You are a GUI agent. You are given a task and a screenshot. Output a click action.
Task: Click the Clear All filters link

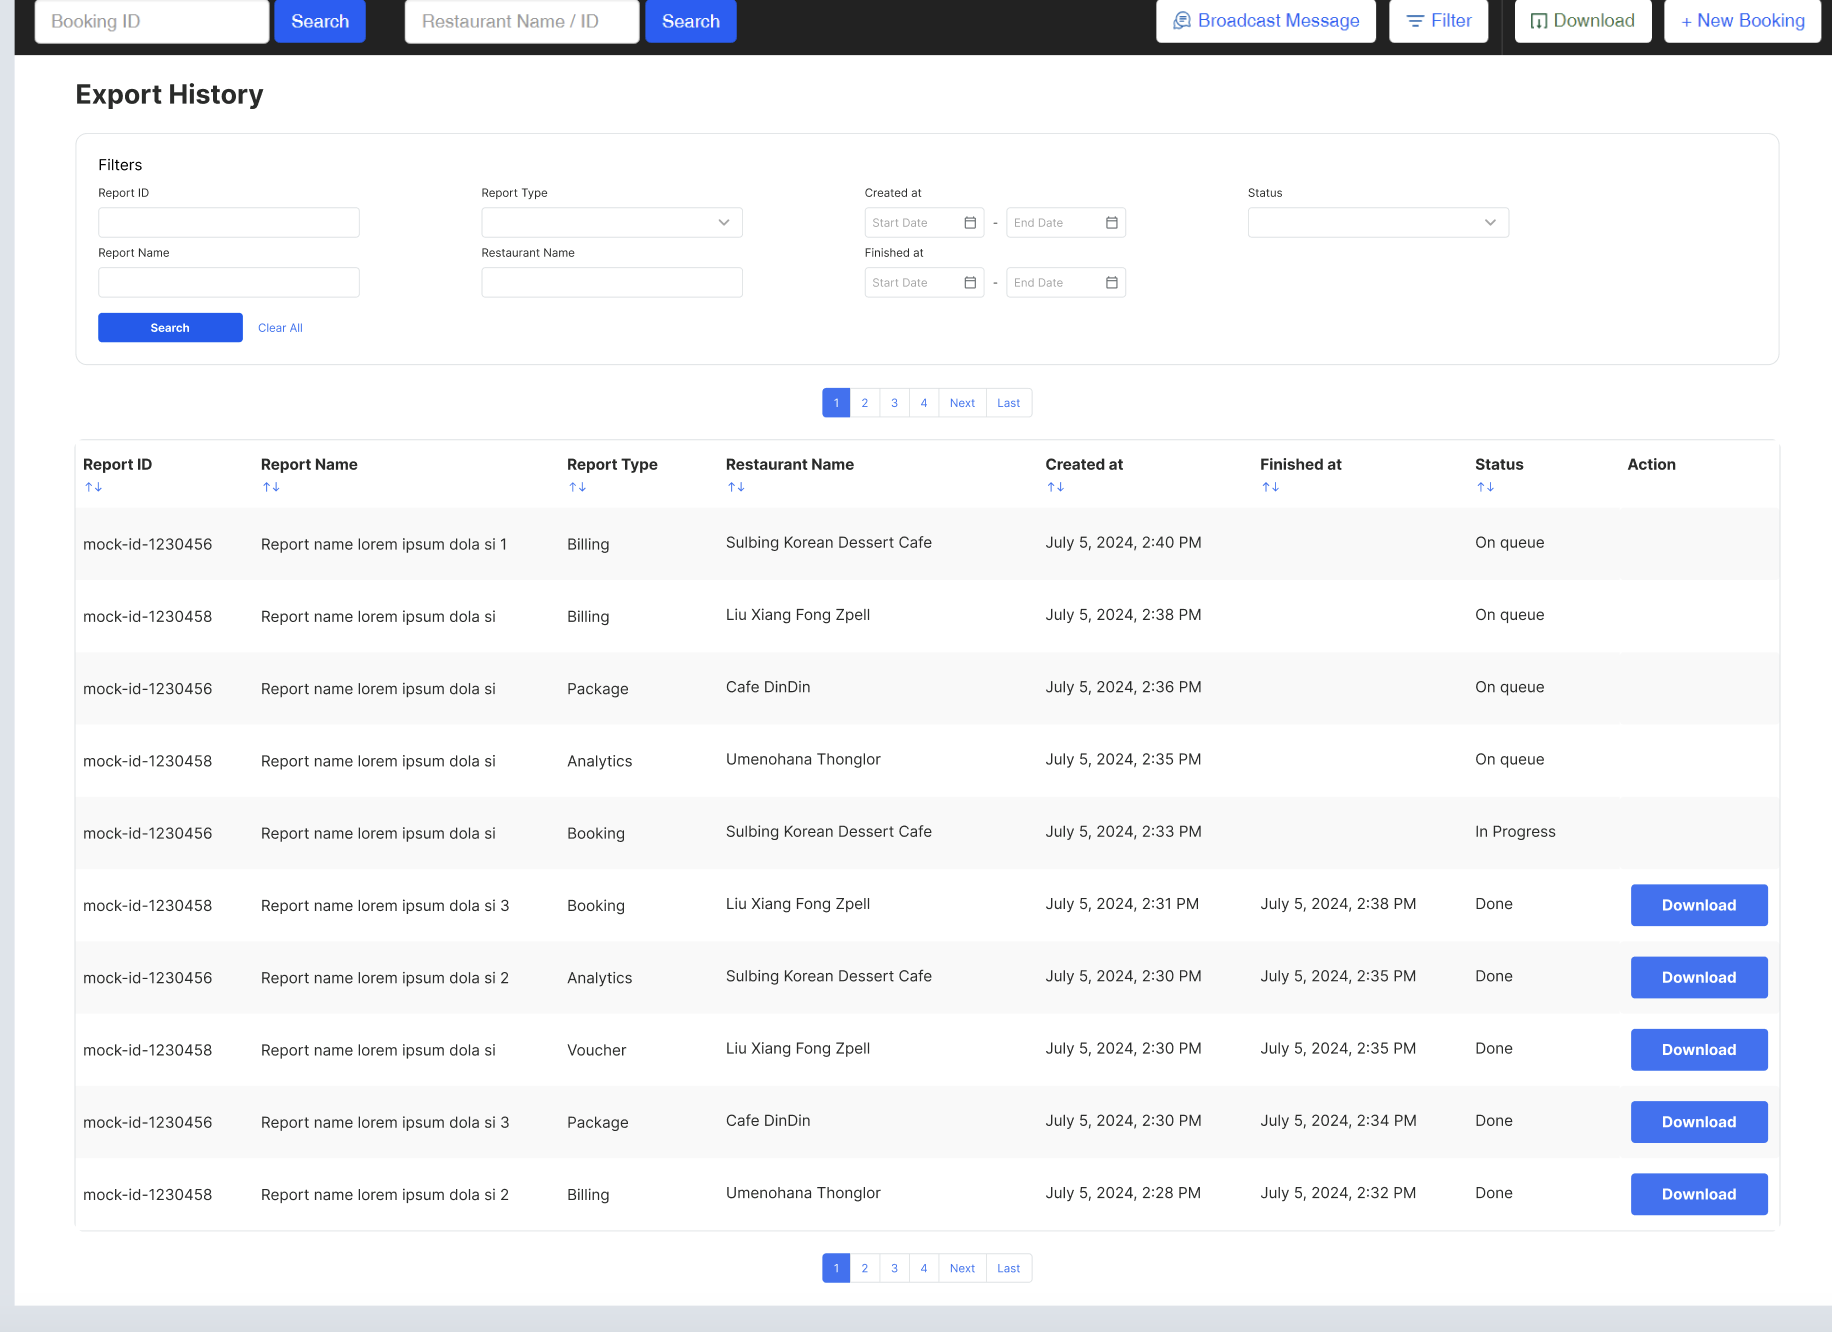click(x=280, y=328)
